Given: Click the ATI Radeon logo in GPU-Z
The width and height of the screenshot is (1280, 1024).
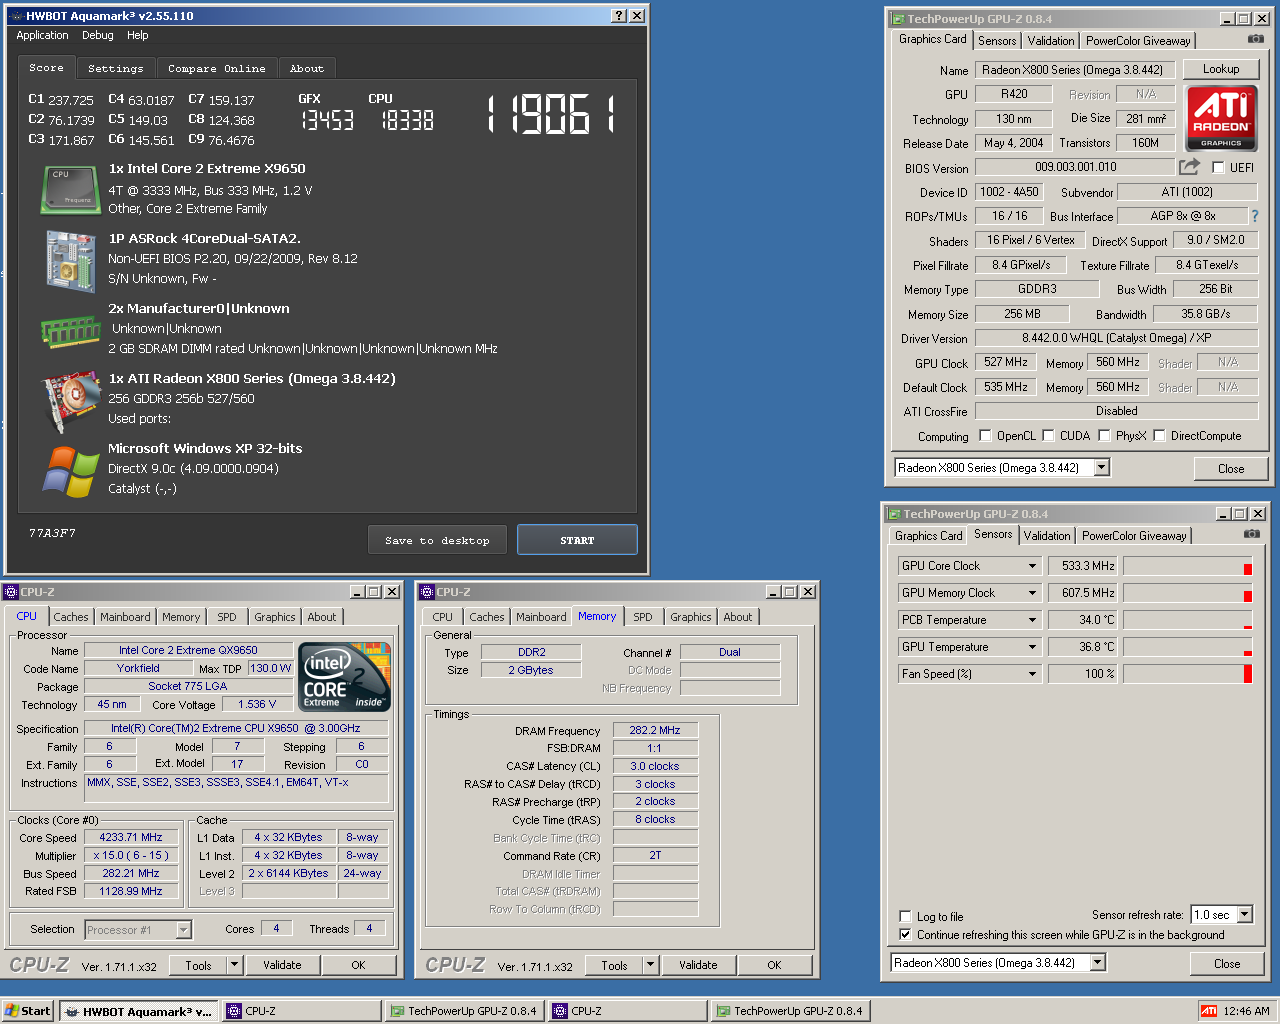Looking at the screenshot, I should 1221,118.
